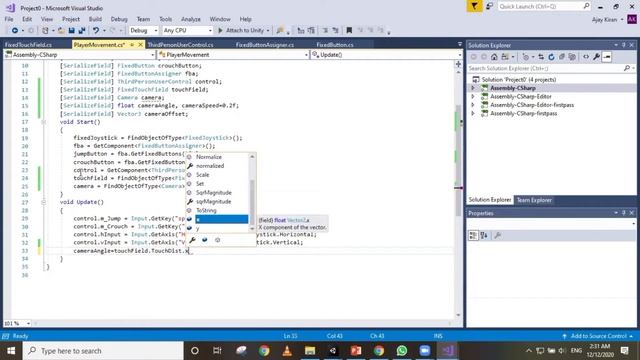Image resolution: width=640 pixels, height=360 pixels.
Task: Click Collapse All icon in Solution Explorer
Action: (562, 57)
